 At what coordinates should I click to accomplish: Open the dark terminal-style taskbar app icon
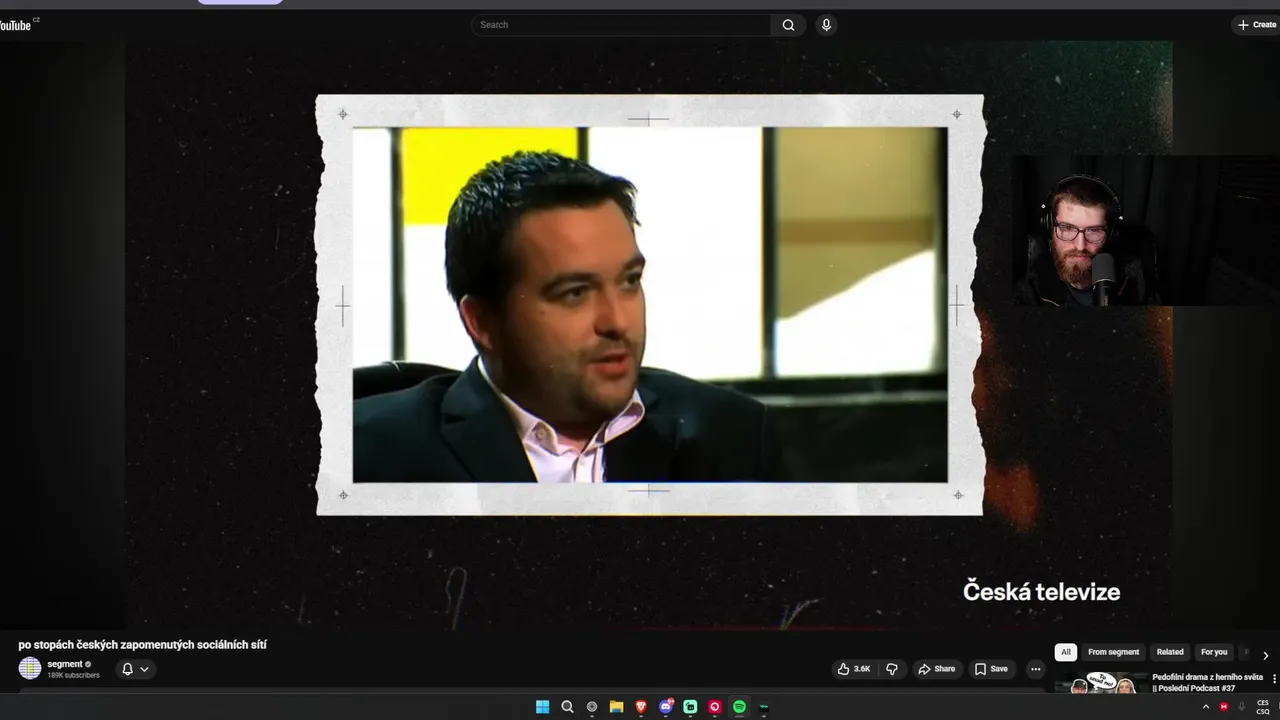pos(764,707)
